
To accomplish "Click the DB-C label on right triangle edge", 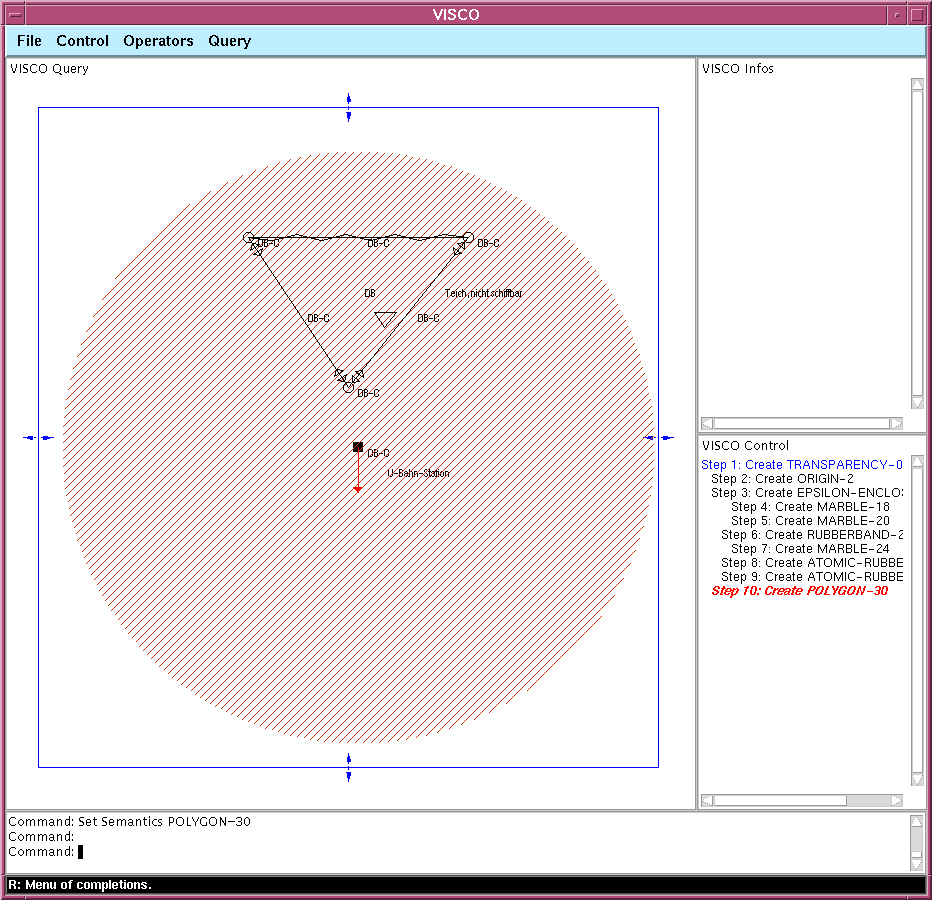I will (428, 318).
